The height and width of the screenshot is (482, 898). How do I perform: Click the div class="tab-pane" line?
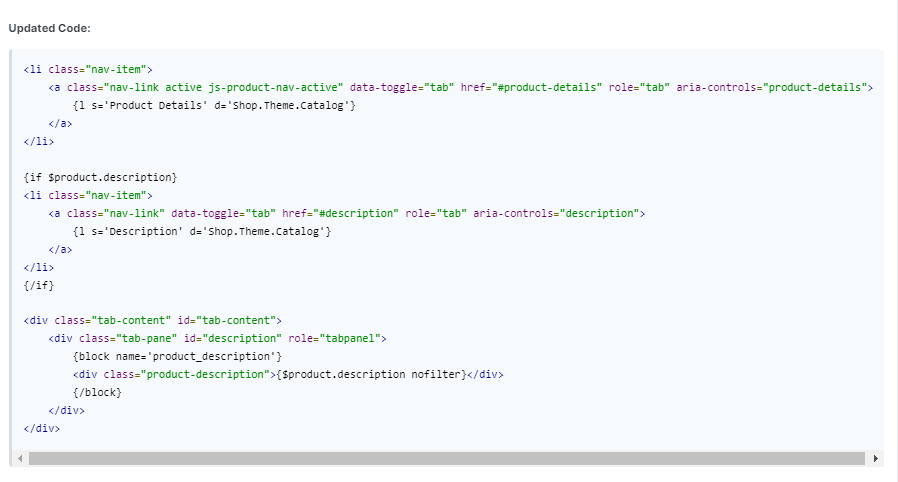218,338
